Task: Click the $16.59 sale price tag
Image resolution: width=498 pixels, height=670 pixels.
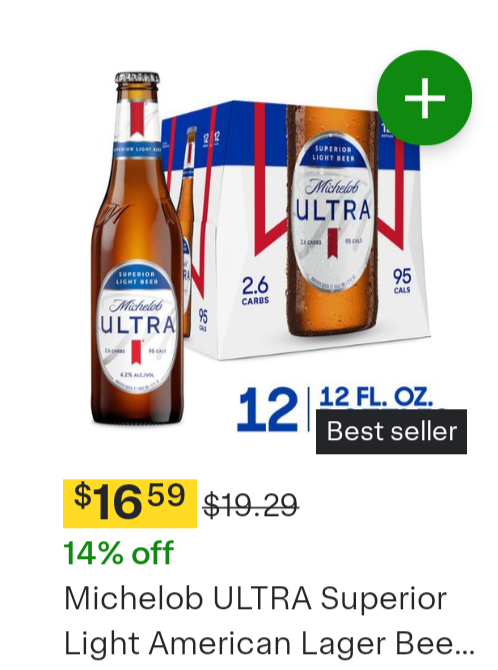Action: click(130, 503)
